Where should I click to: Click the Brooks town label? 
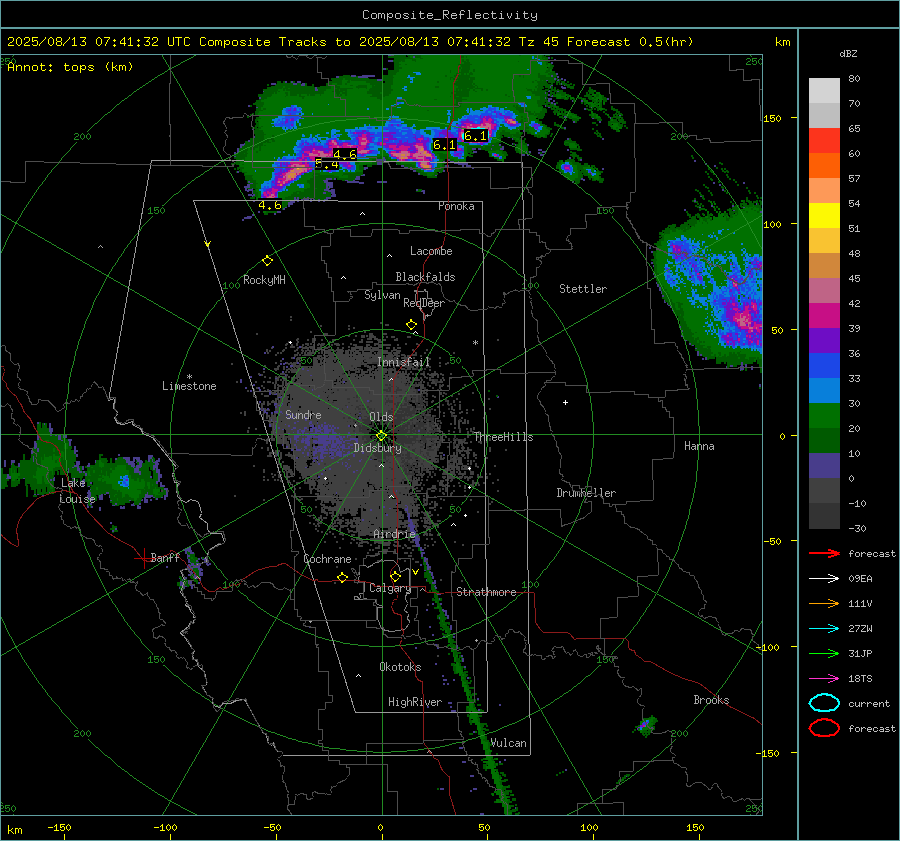coord(711,700)
